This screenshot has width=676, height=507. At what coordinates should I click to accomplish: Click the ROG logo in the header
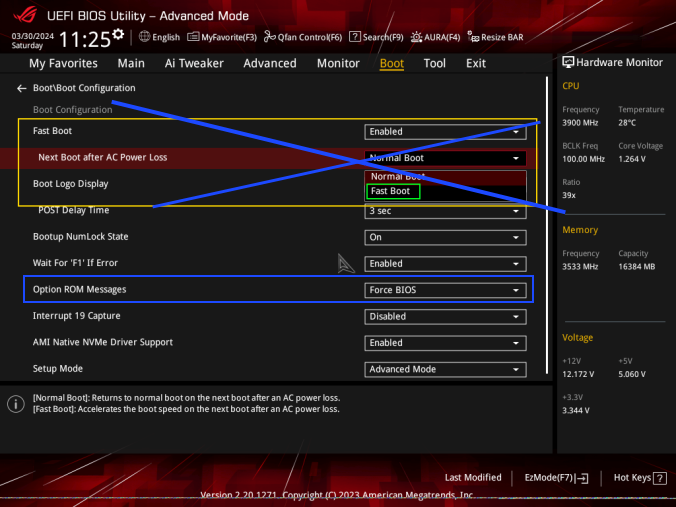point(25,15)
